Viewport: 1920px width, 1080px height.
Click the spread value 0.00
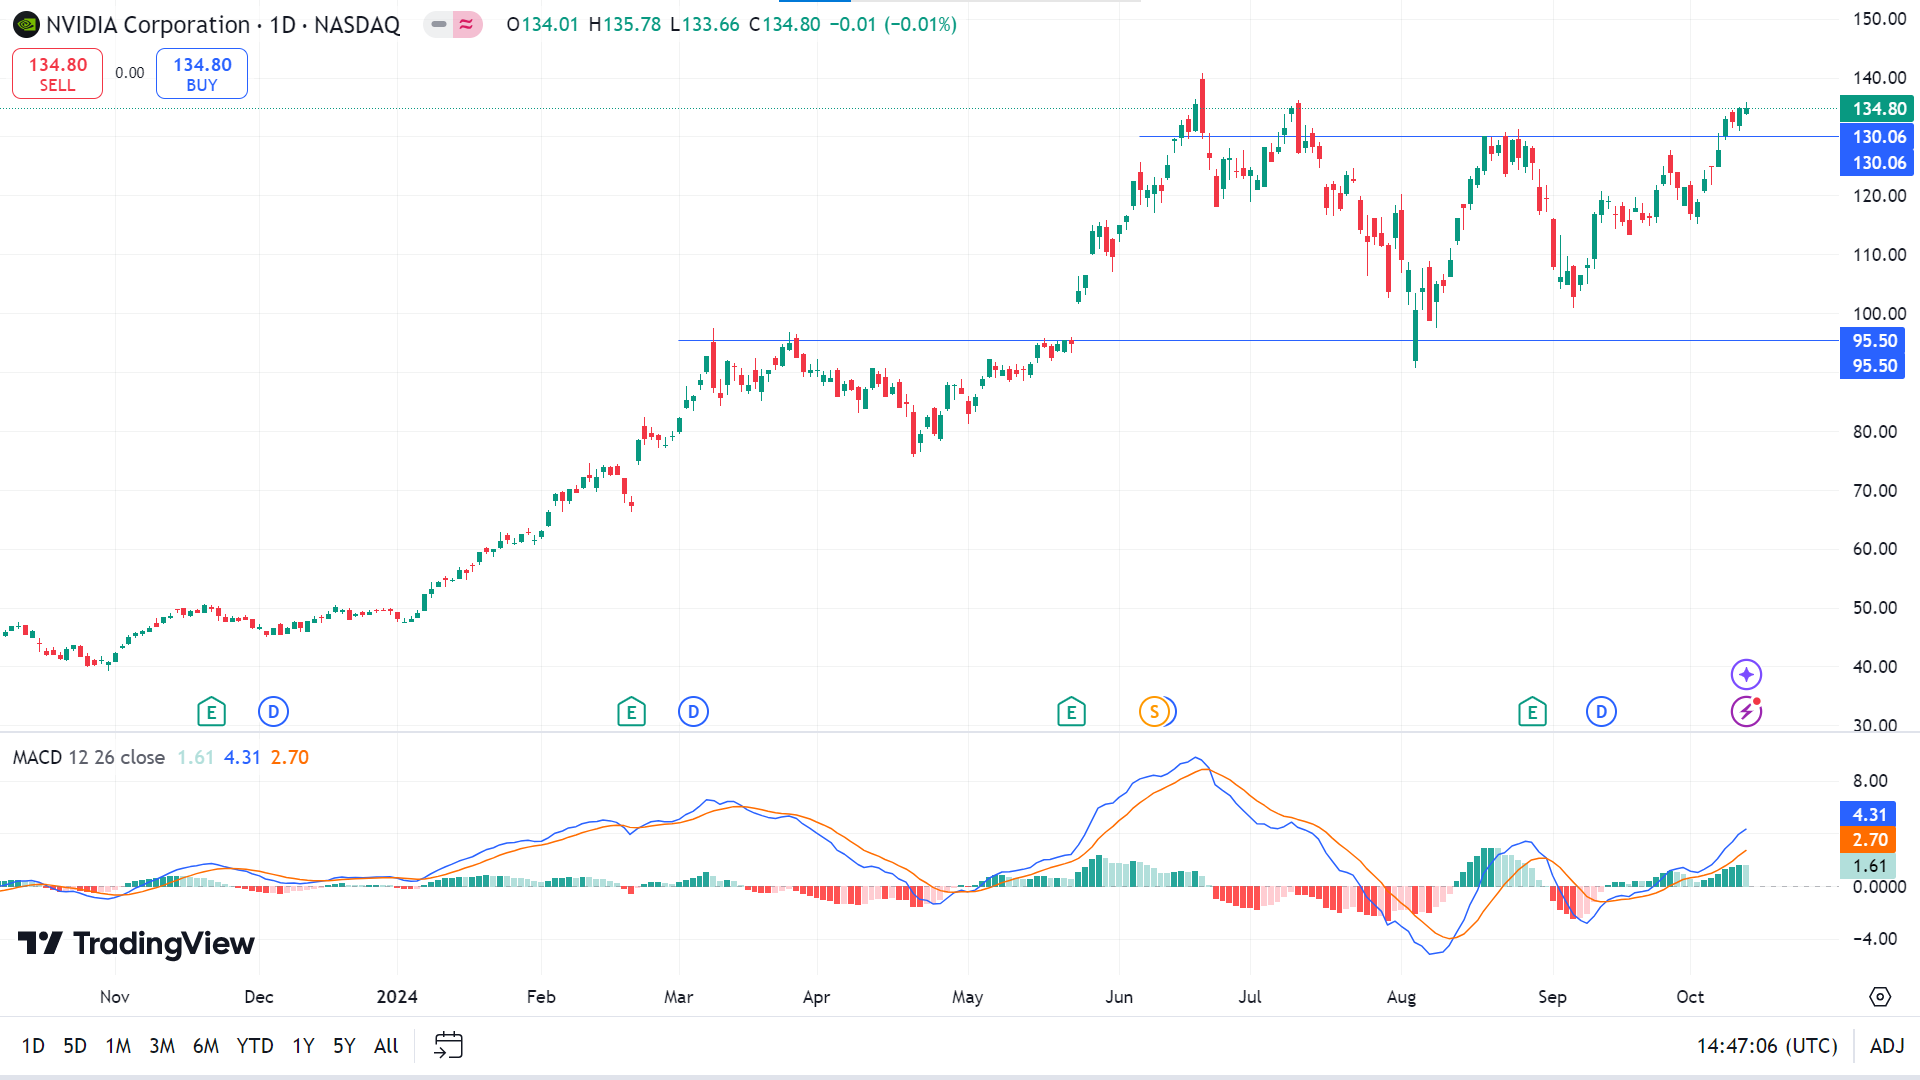tap(129, 73)
